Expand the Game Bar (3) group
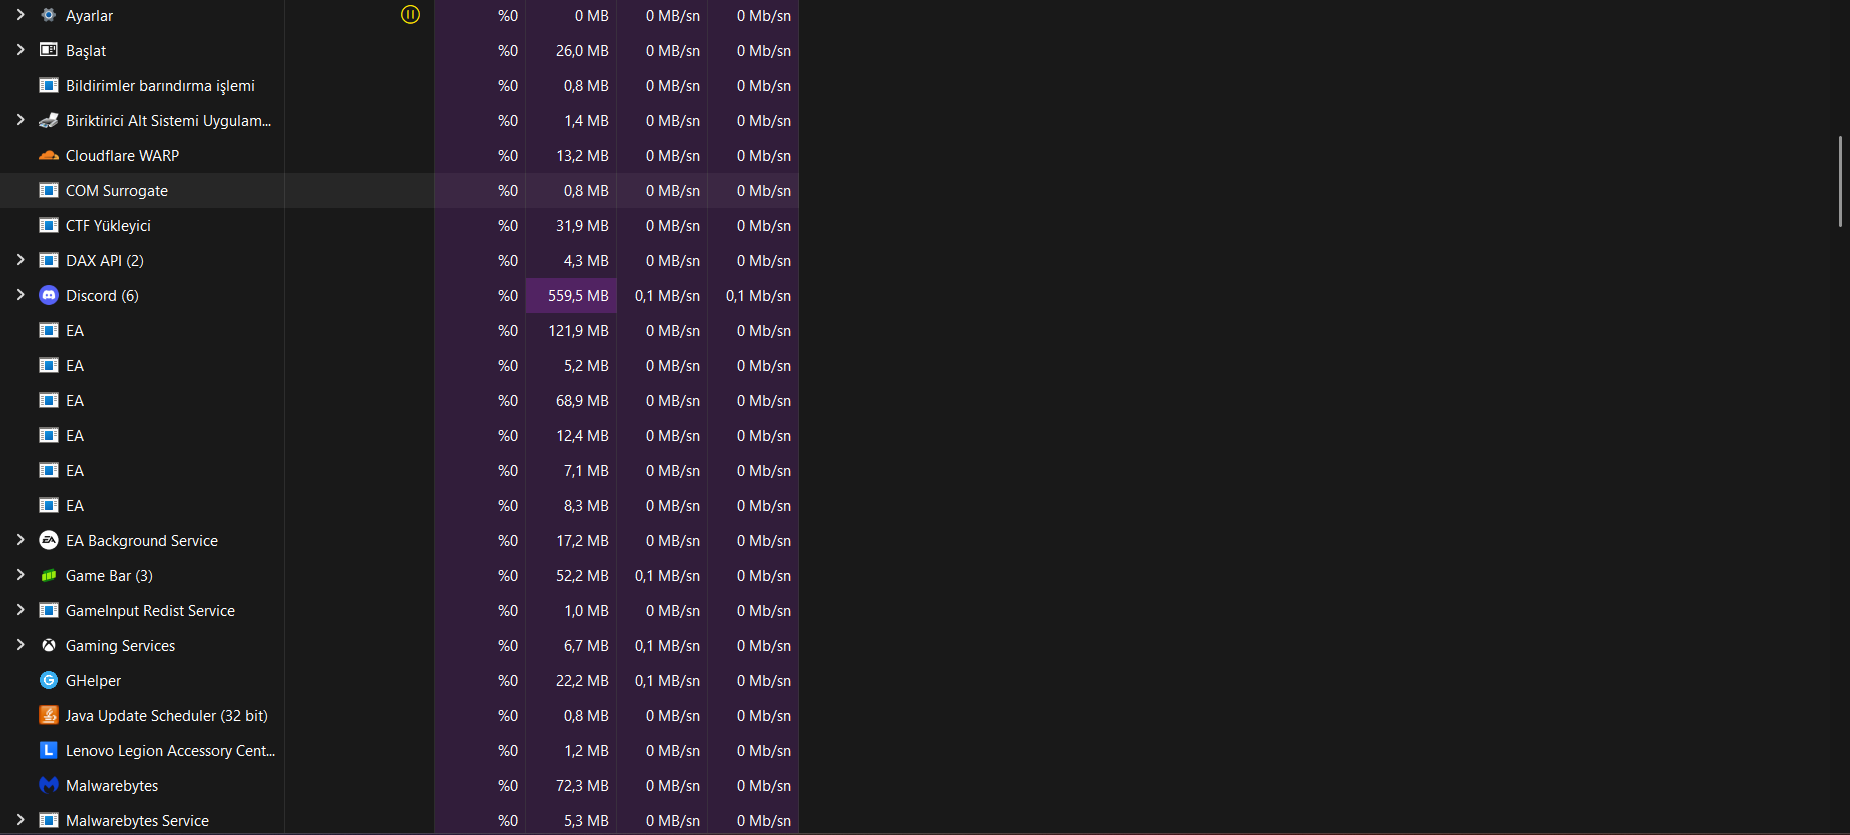Viewport: 1850px width, 835px height. click(20, 575)
